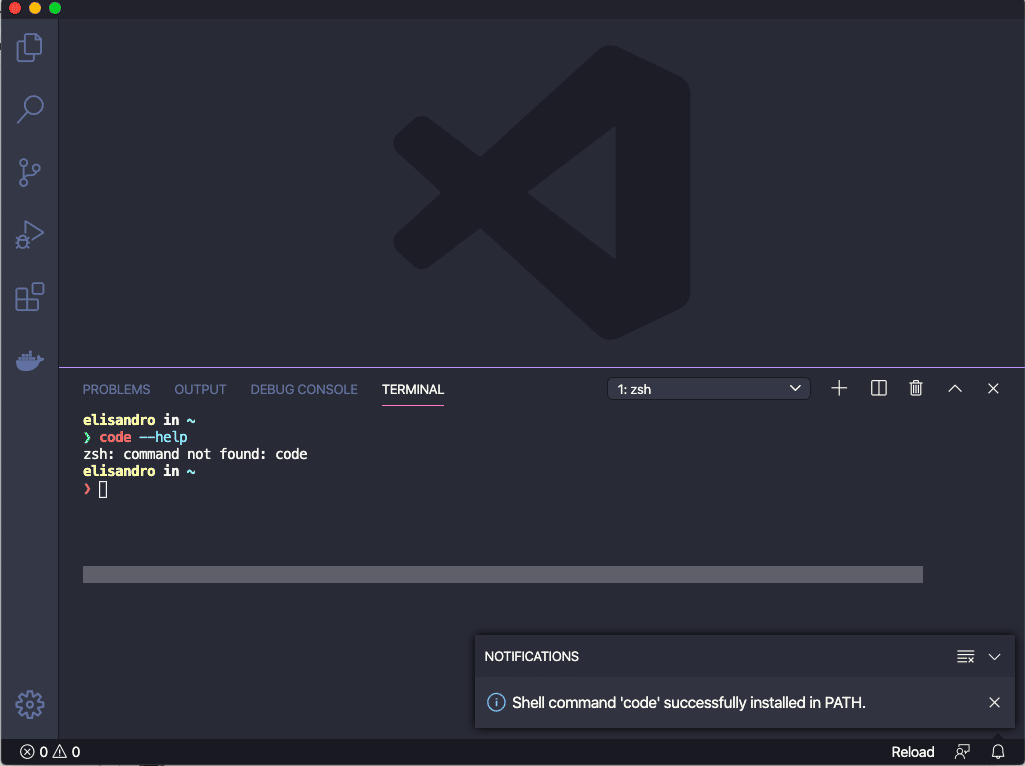Dismiss the 'code' installed notification
The width and height of the screenshot is (1025, 766).
pos(994,702)
